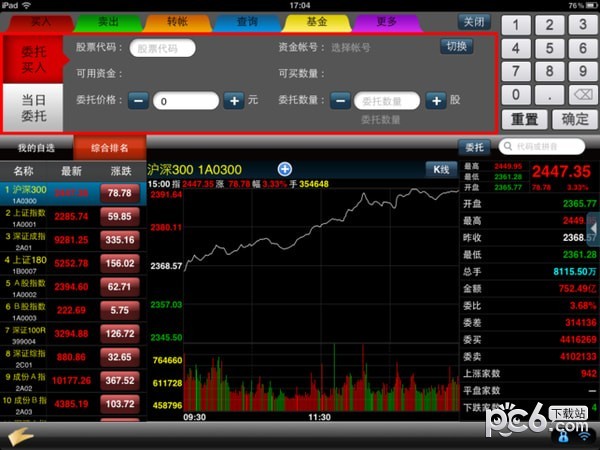The image size is (600, 450).
Task: Add 沪深300 with the blue plus icon
Action: [x=285, y=169]
